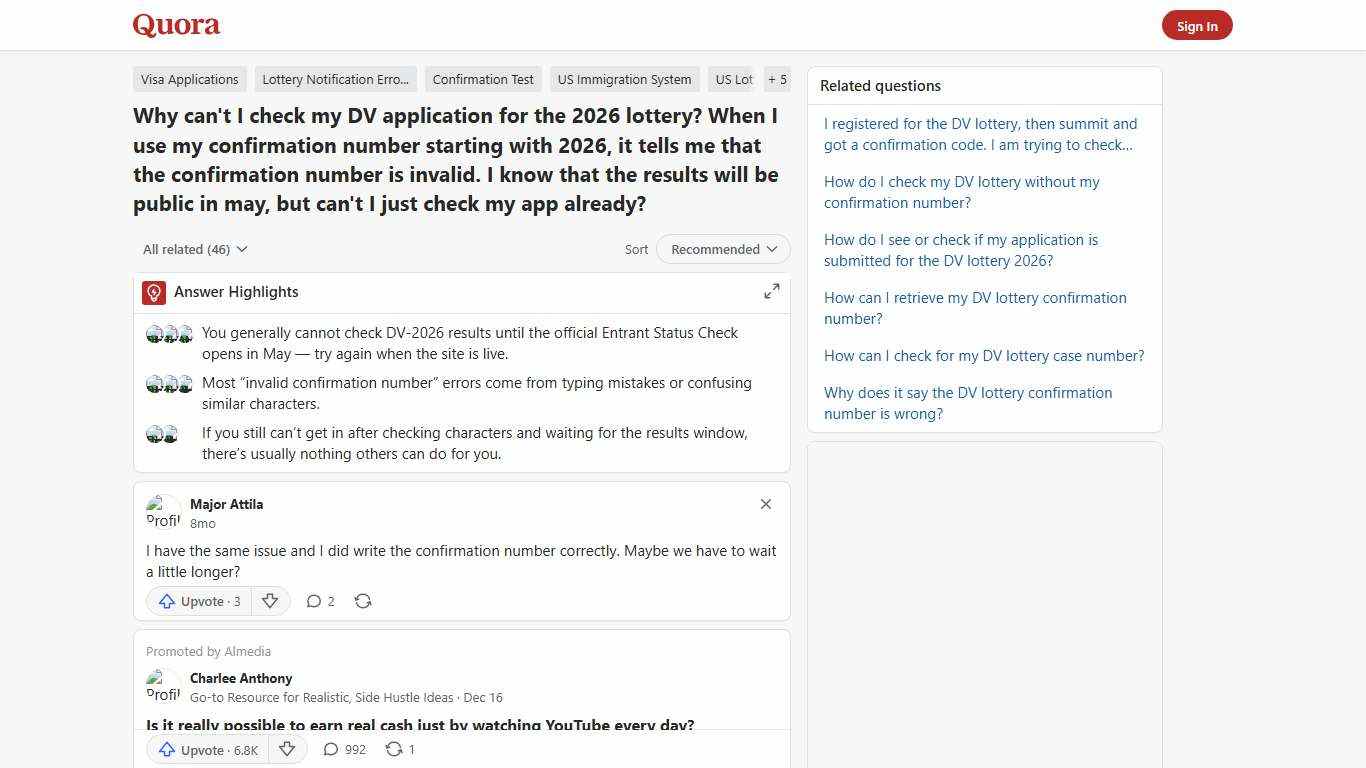The image size is (1366, 768).
Task: Select the Visa Applications topic
Action: (x=189, y=79)
